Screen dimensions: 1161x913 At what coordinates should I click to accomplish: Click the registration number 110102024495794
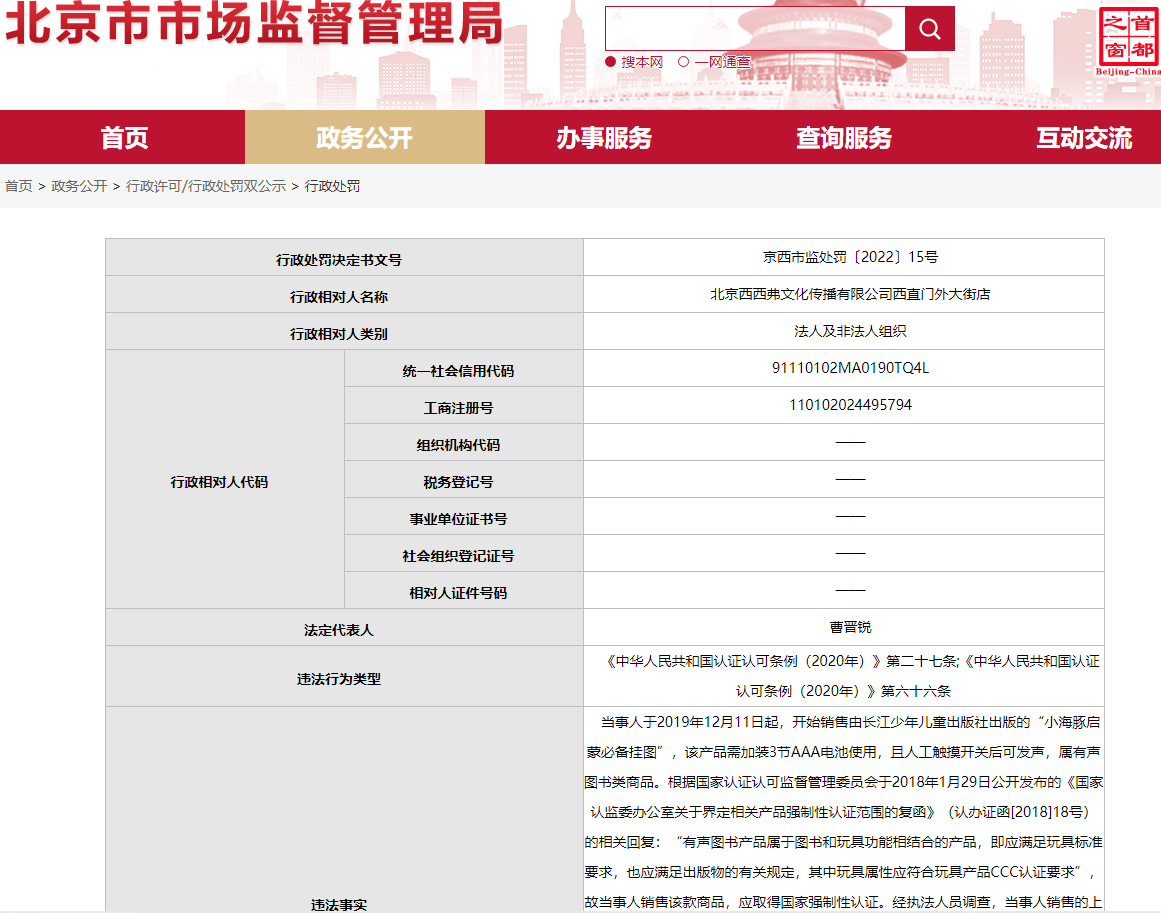[850, 405]
